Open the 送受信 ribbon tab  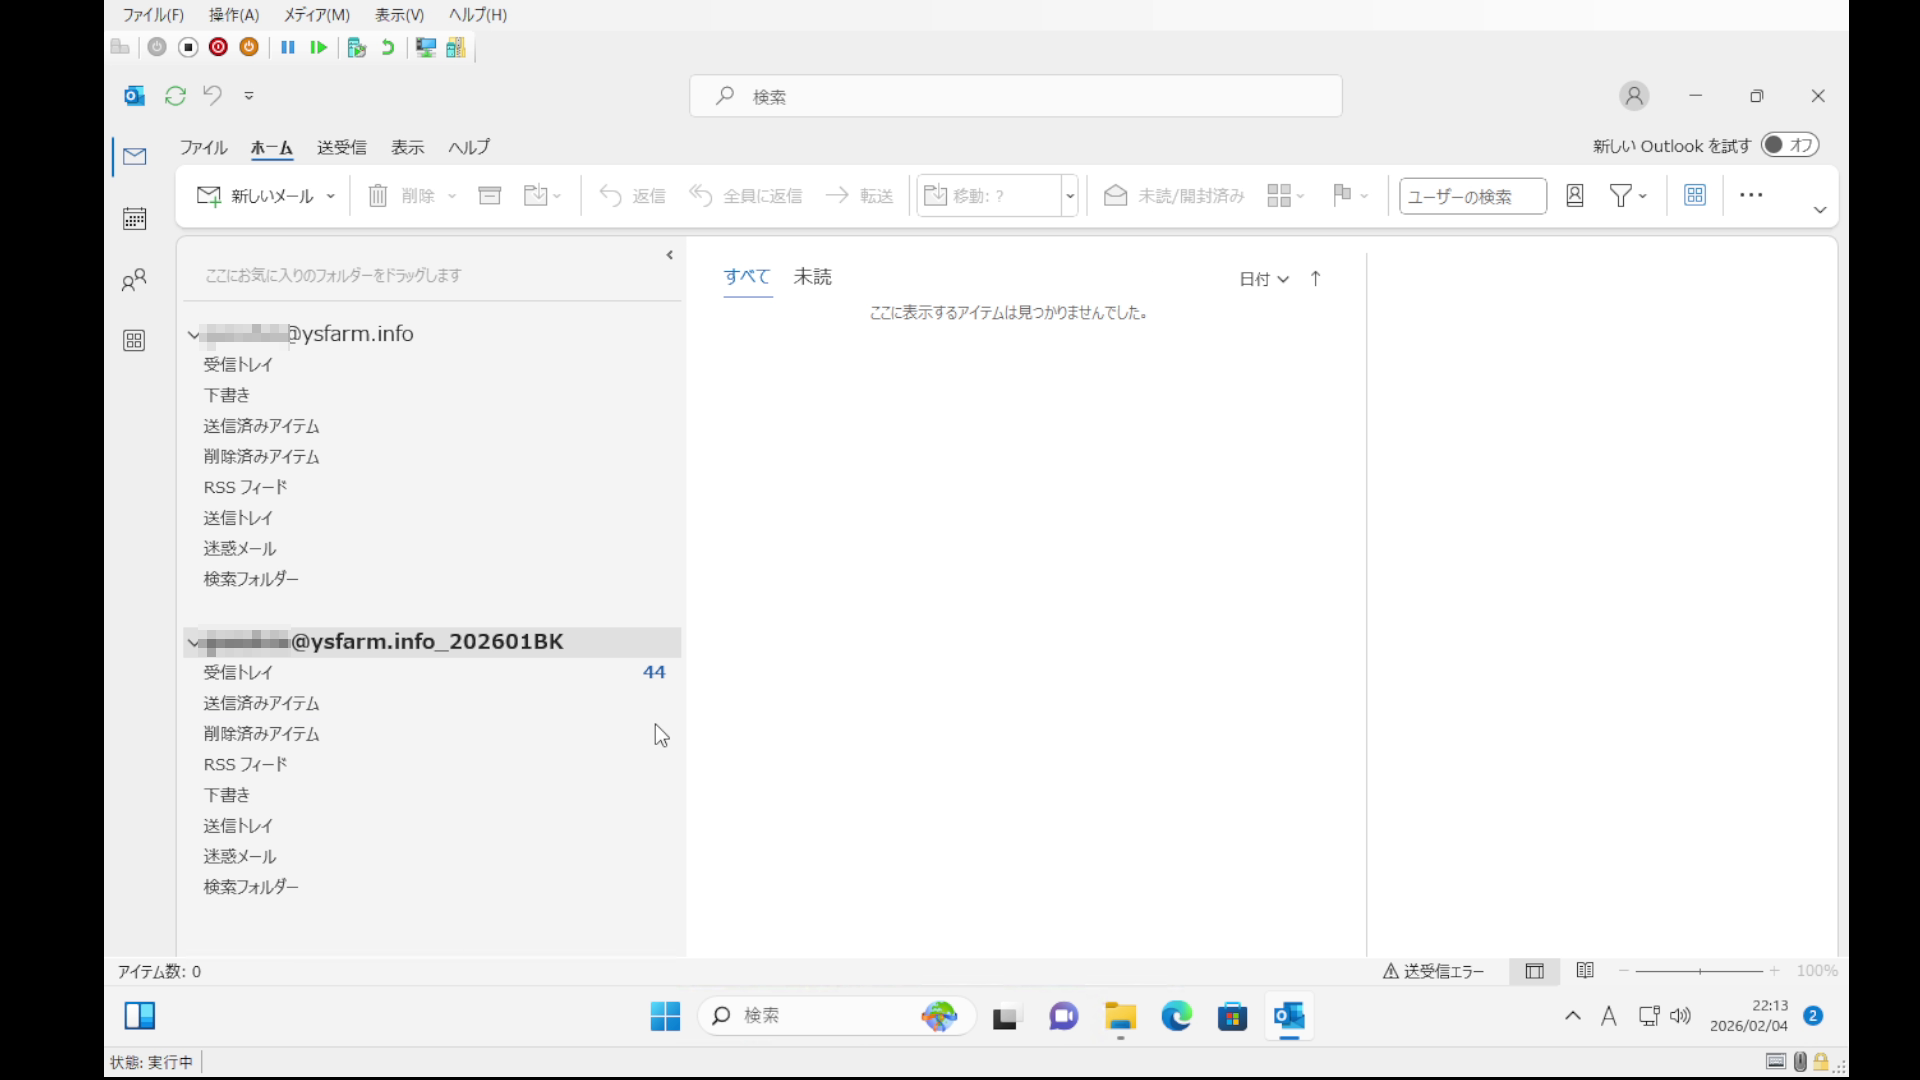(341, 148)
